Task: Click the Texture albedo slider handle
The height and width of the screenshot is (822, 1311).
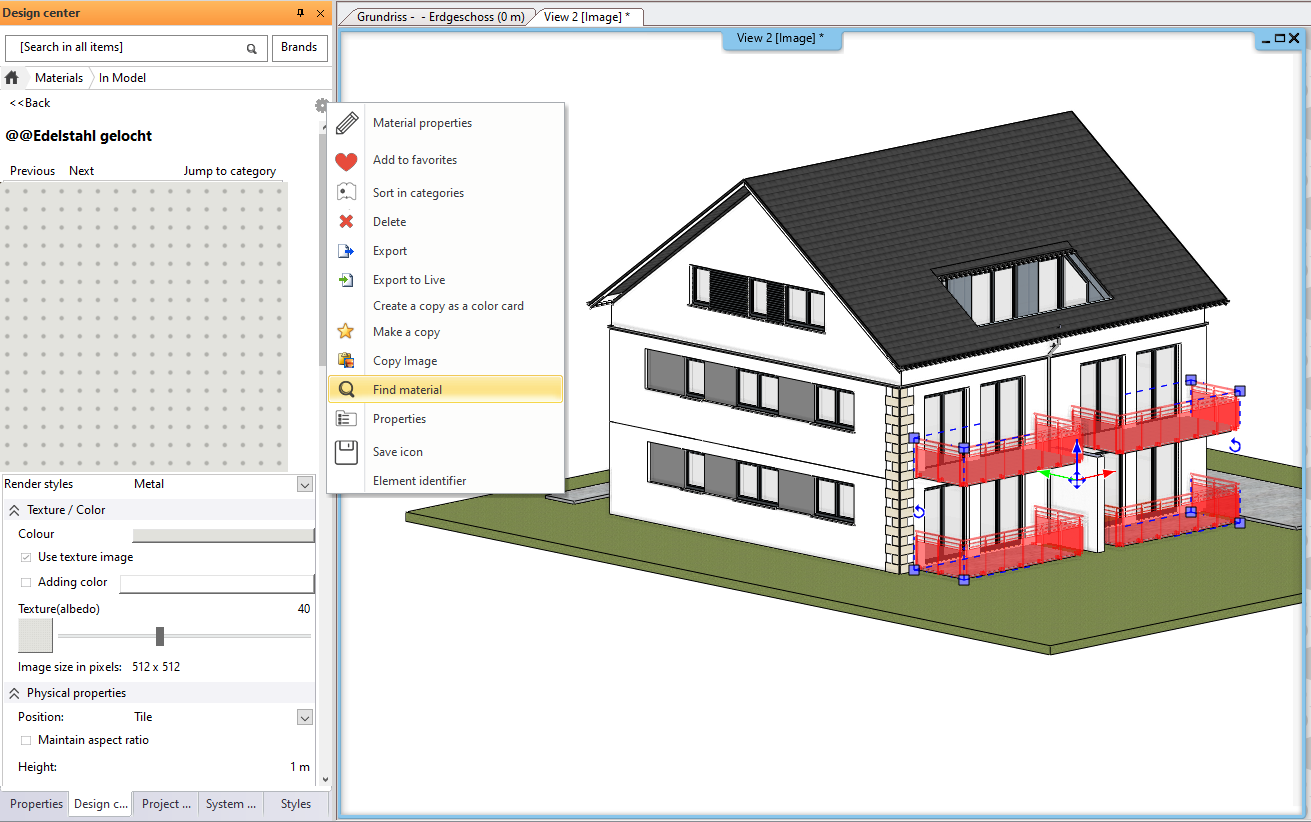Action: pos(160,636)
